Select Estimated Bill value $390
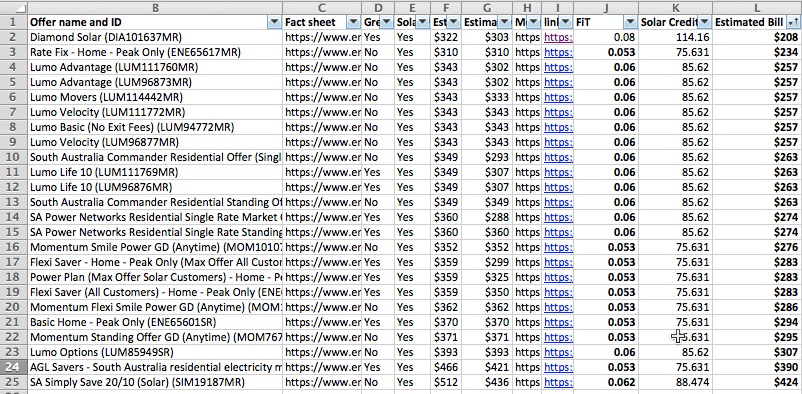This screenshot has width=802, height=394. point(756,367)
